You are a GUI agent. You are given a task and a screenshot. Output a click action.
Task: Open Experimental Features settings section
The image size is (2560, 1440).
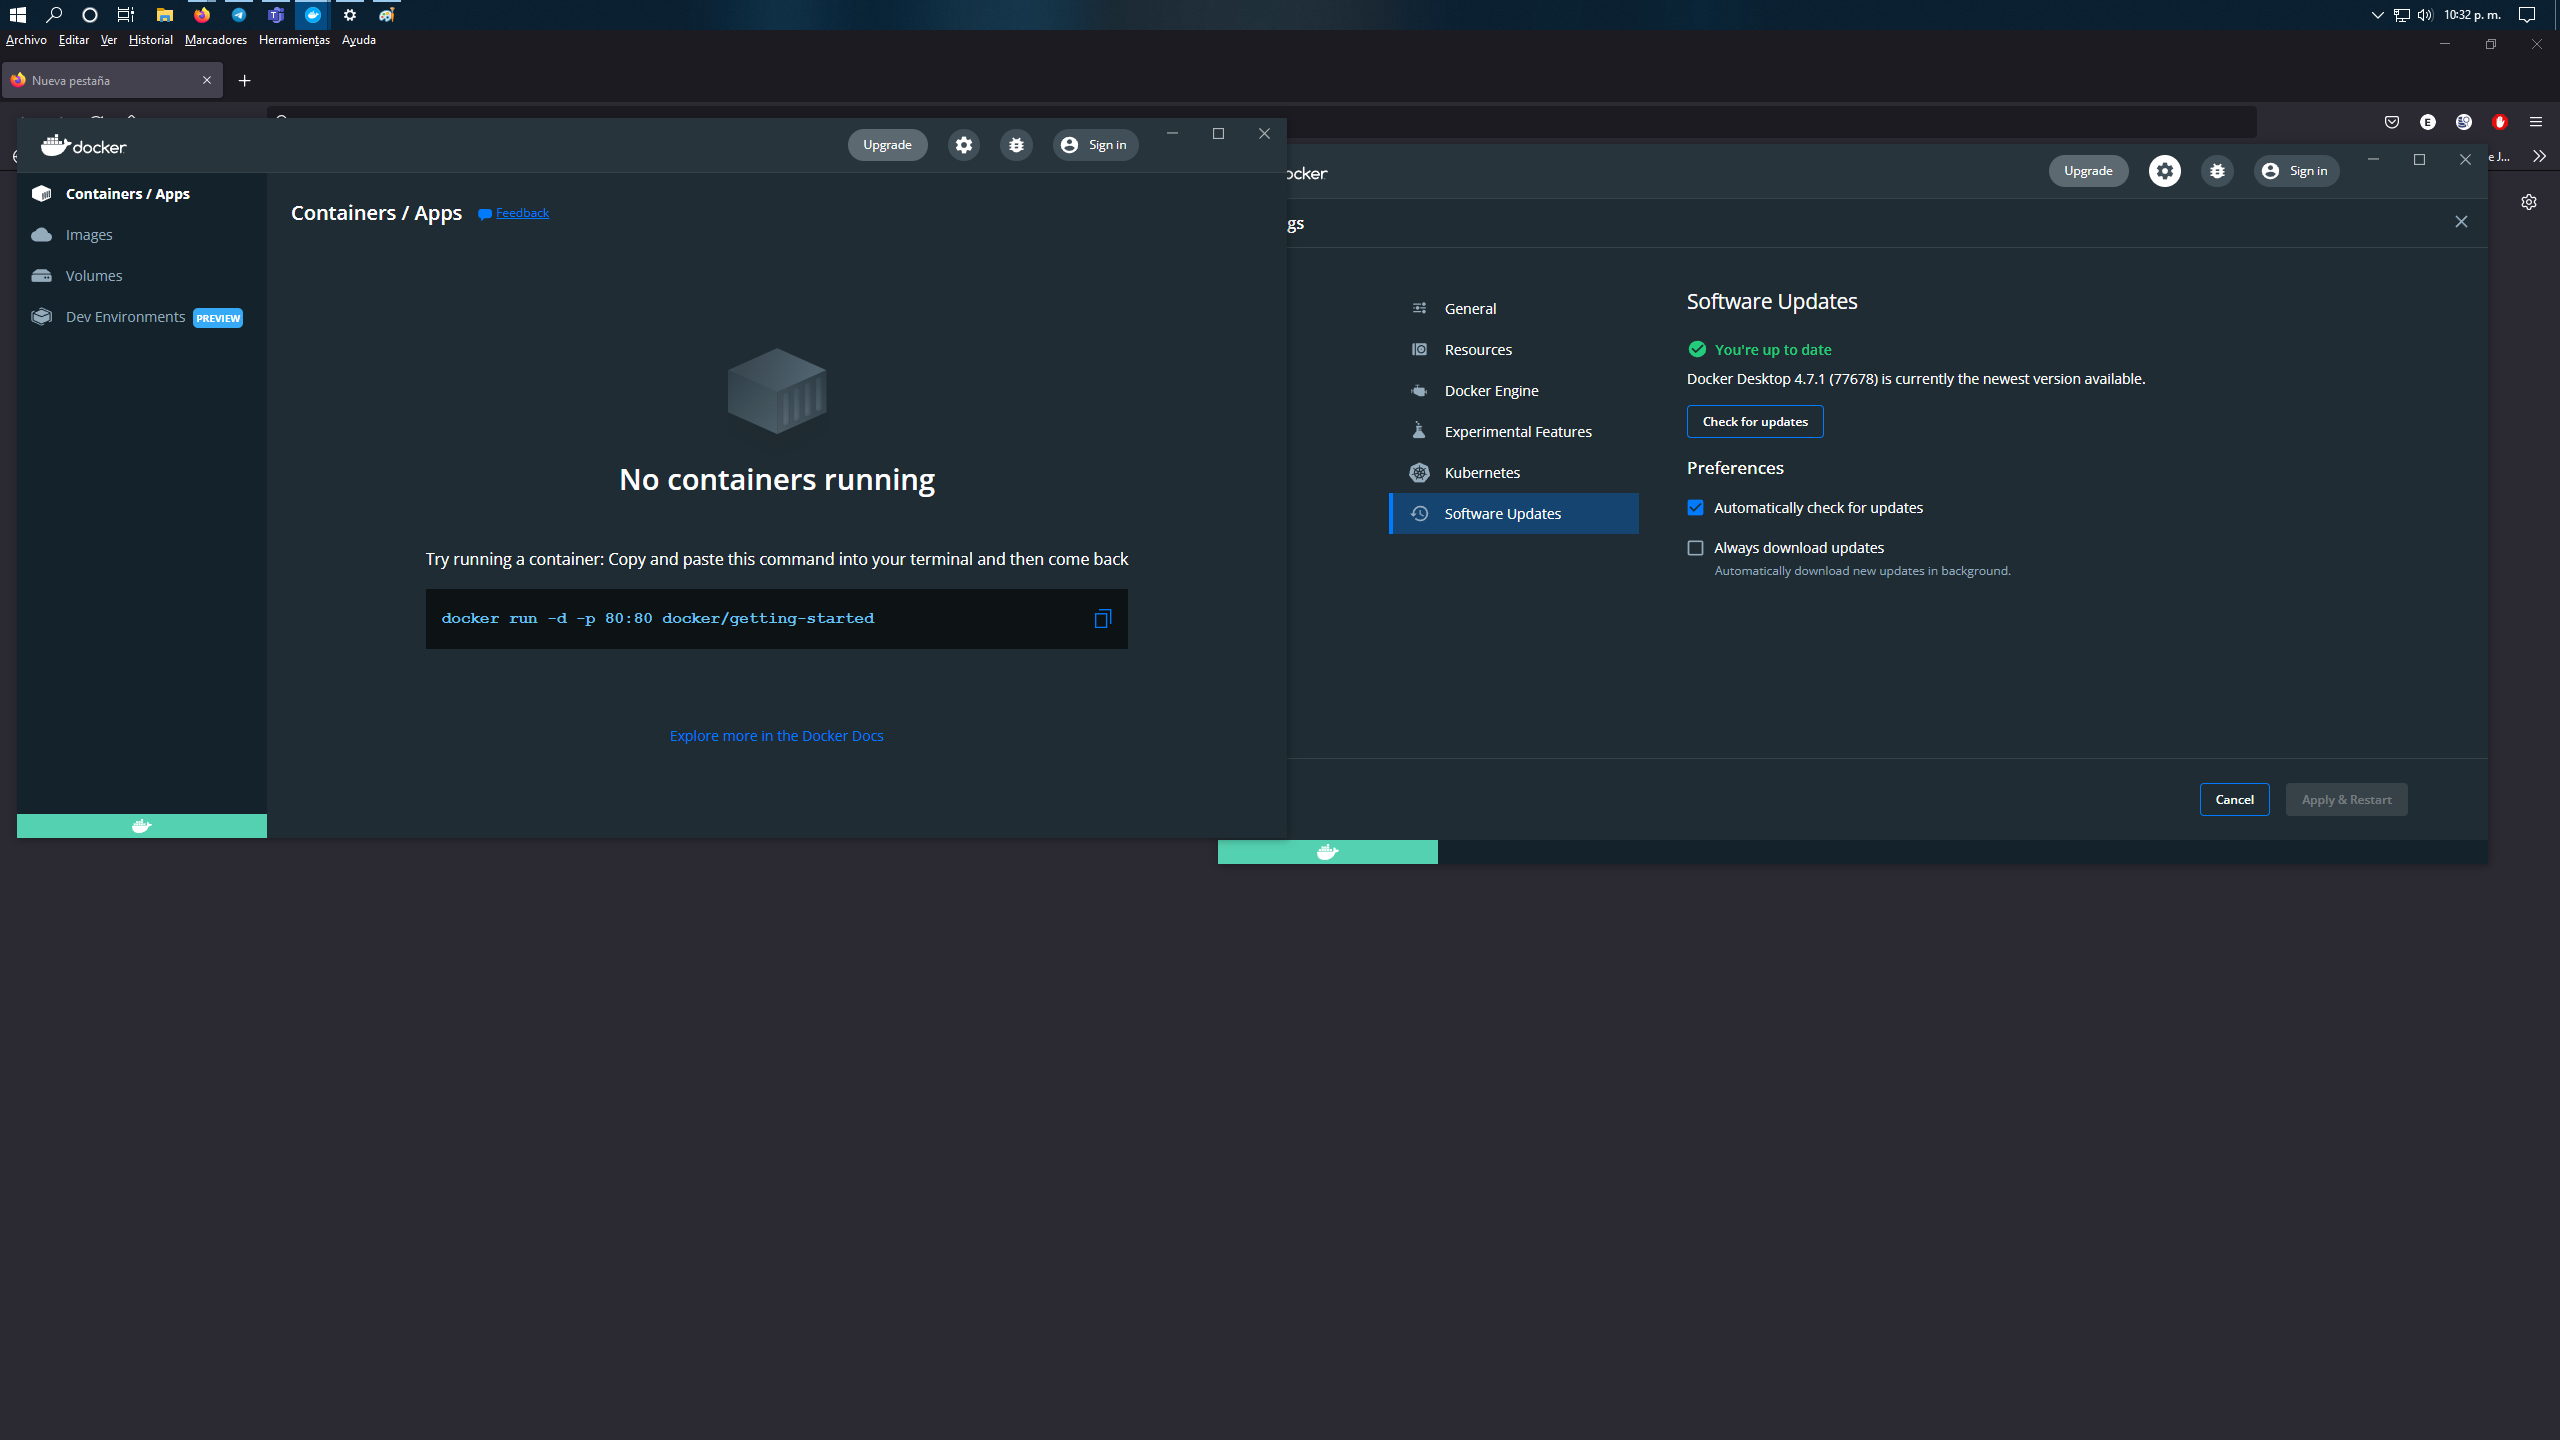pos(1514,432)
